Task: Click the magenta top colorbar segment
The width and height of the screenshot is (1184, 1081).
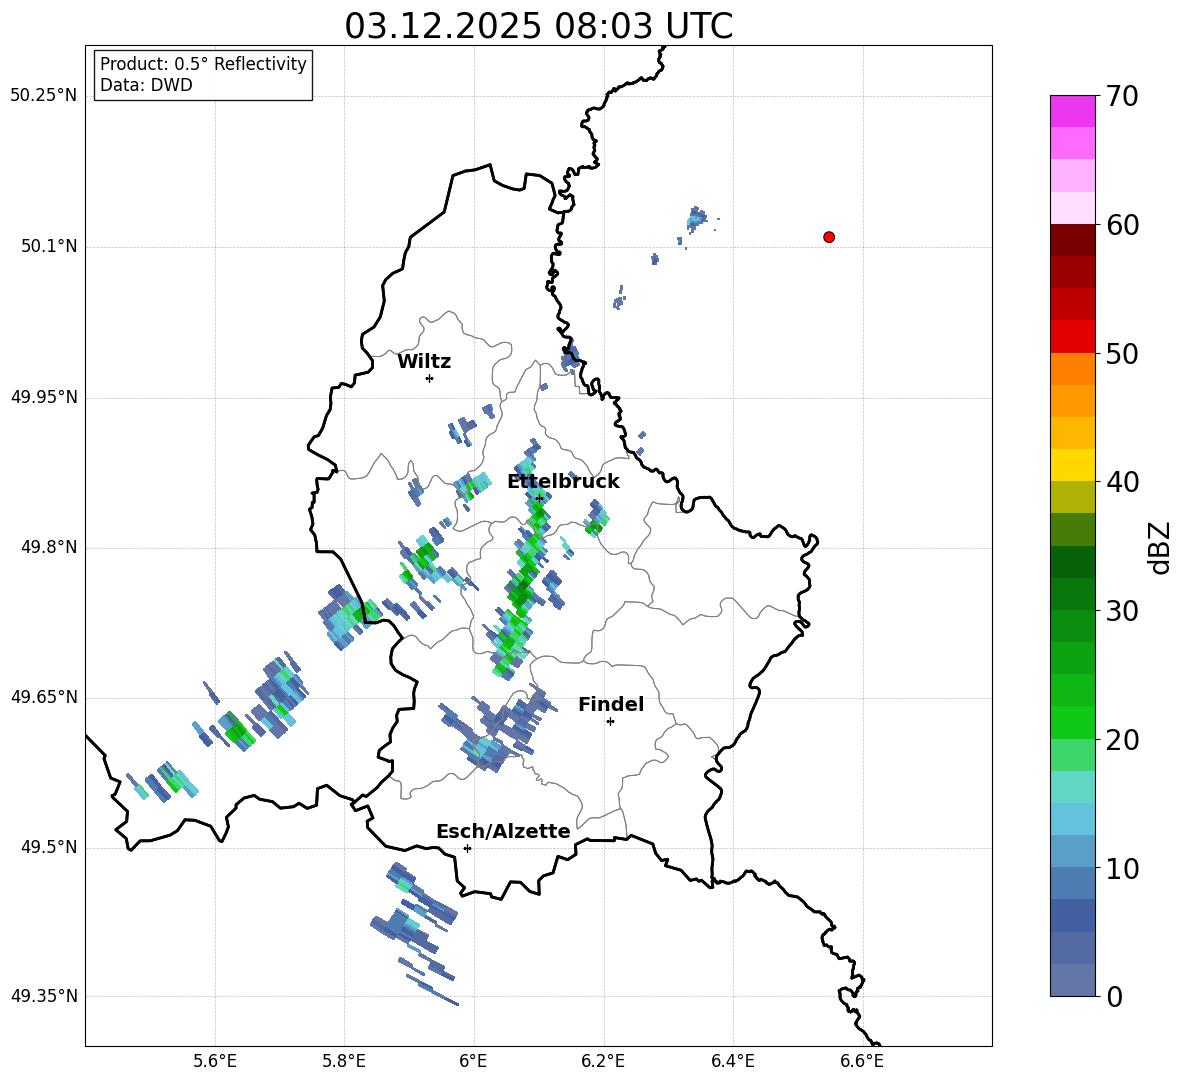Action: [1072, 111]
